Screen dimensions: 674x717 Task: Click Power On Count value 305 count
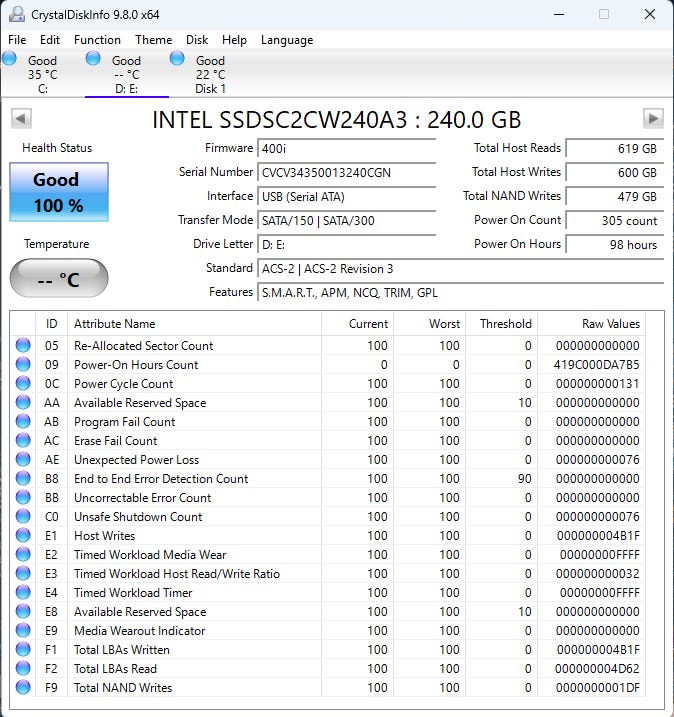(615, 221)
